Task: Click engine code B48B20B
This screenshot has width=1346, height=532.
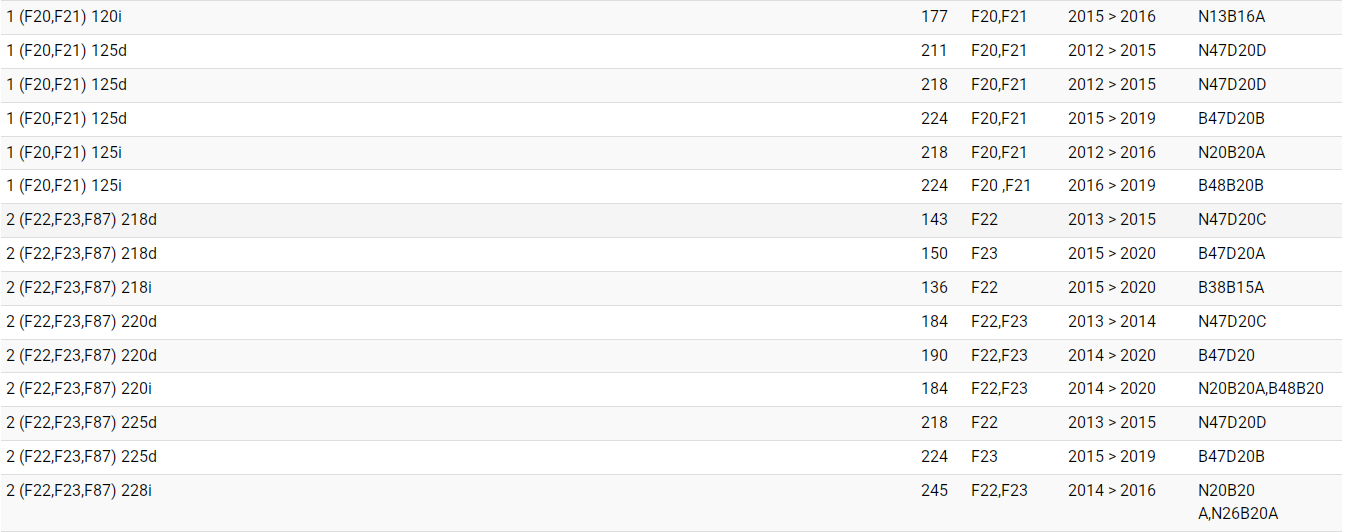Action: point(1231,186)
